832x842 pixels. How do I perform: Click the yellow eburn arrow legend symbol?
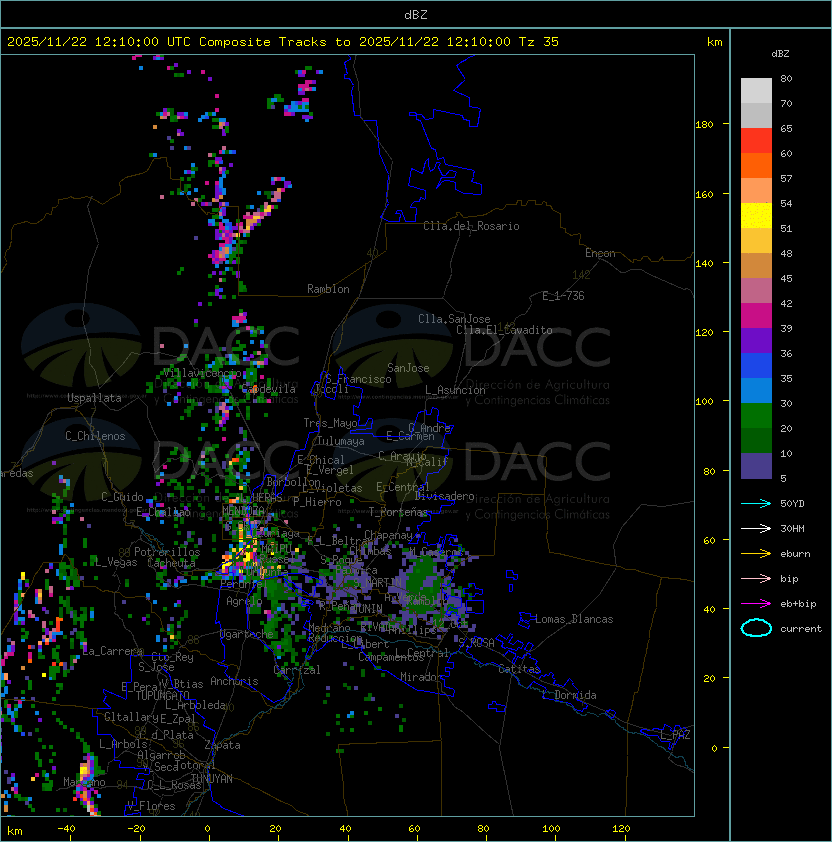point(756,554)
